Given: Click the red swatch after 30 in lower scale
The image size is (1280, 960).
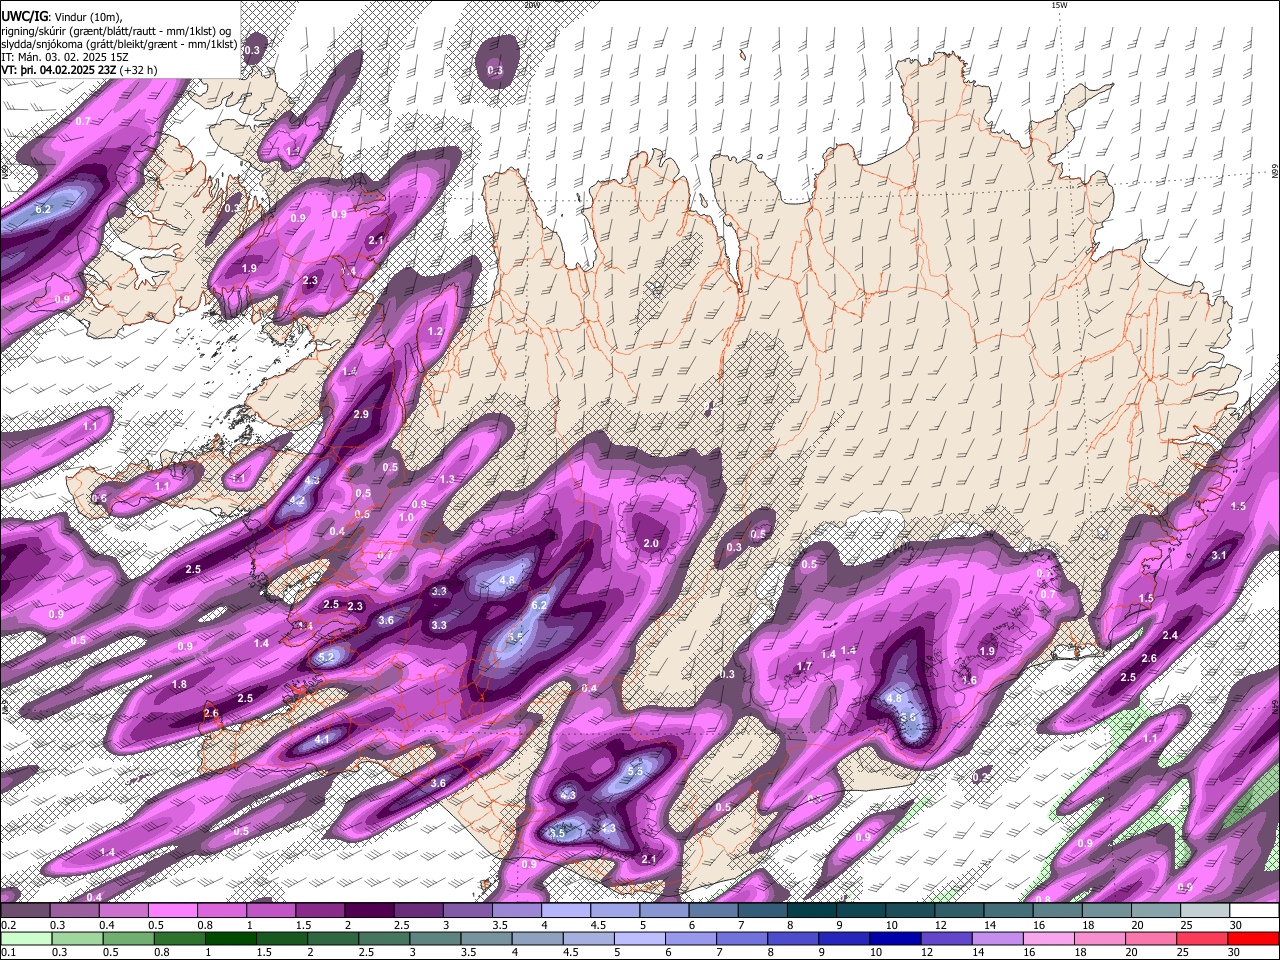Looking at the screenshot, I should (x=1252, y=938).
